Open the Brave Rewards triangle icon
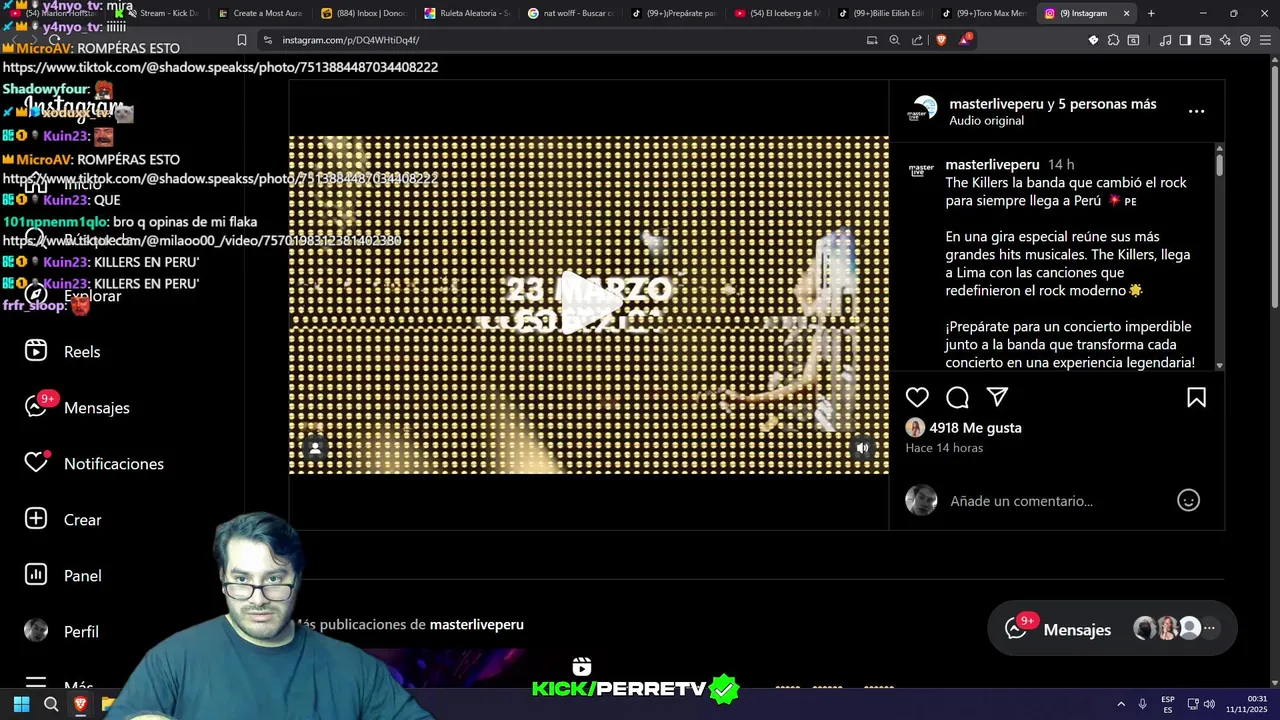 tap(965, 40)
